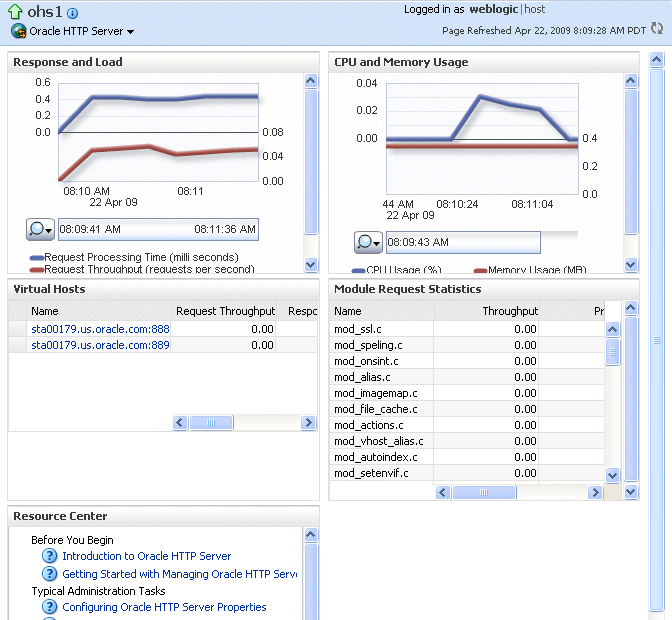Open Getting Started with Managing Oracle HTTP Server link
This screenshot has width=672, height=620.
(x=180, y=574)
